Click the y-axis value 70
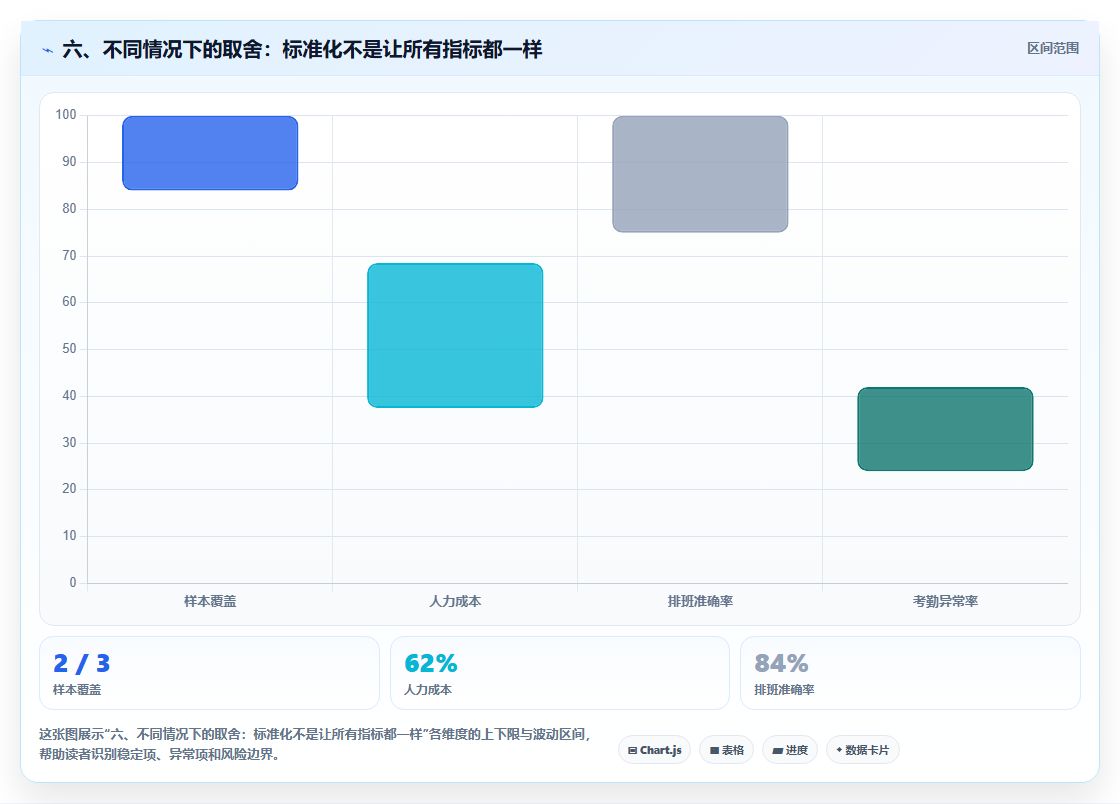This screenshot has width=1120, height=804. coord(69,255)
